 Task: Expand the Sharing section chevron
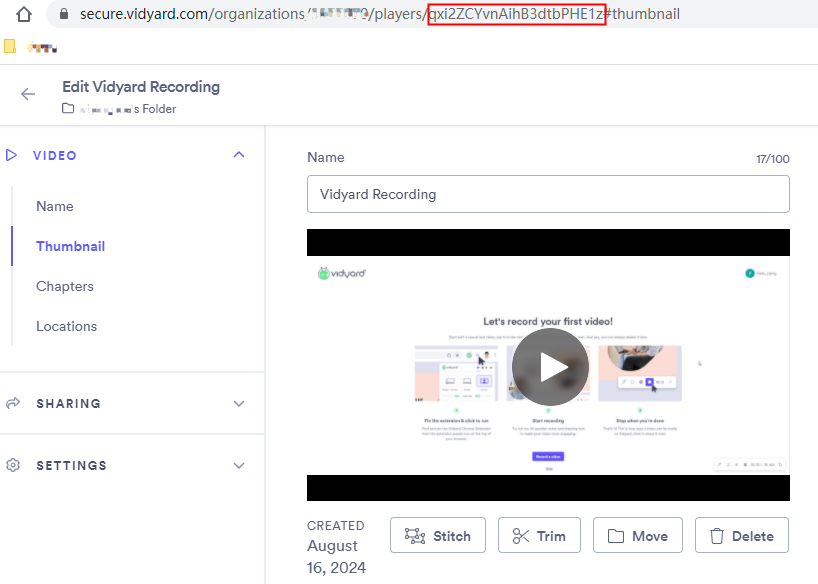238,403
